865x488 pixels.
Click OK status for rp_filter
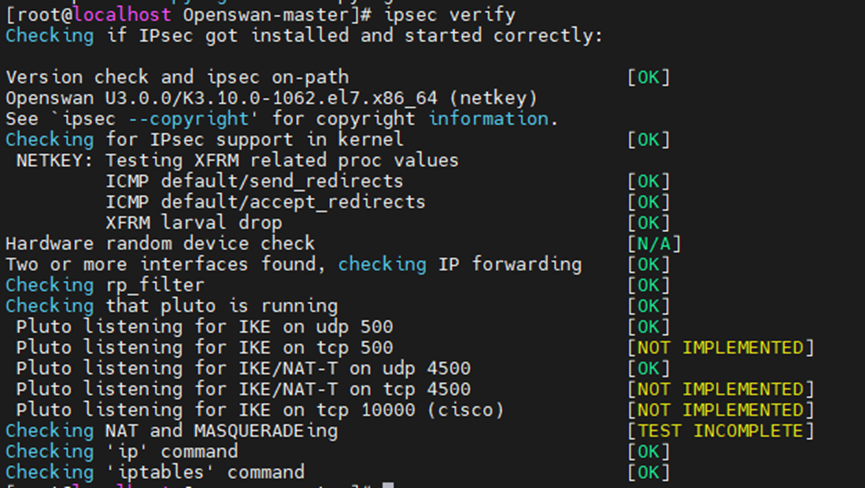tap(649, 286)
